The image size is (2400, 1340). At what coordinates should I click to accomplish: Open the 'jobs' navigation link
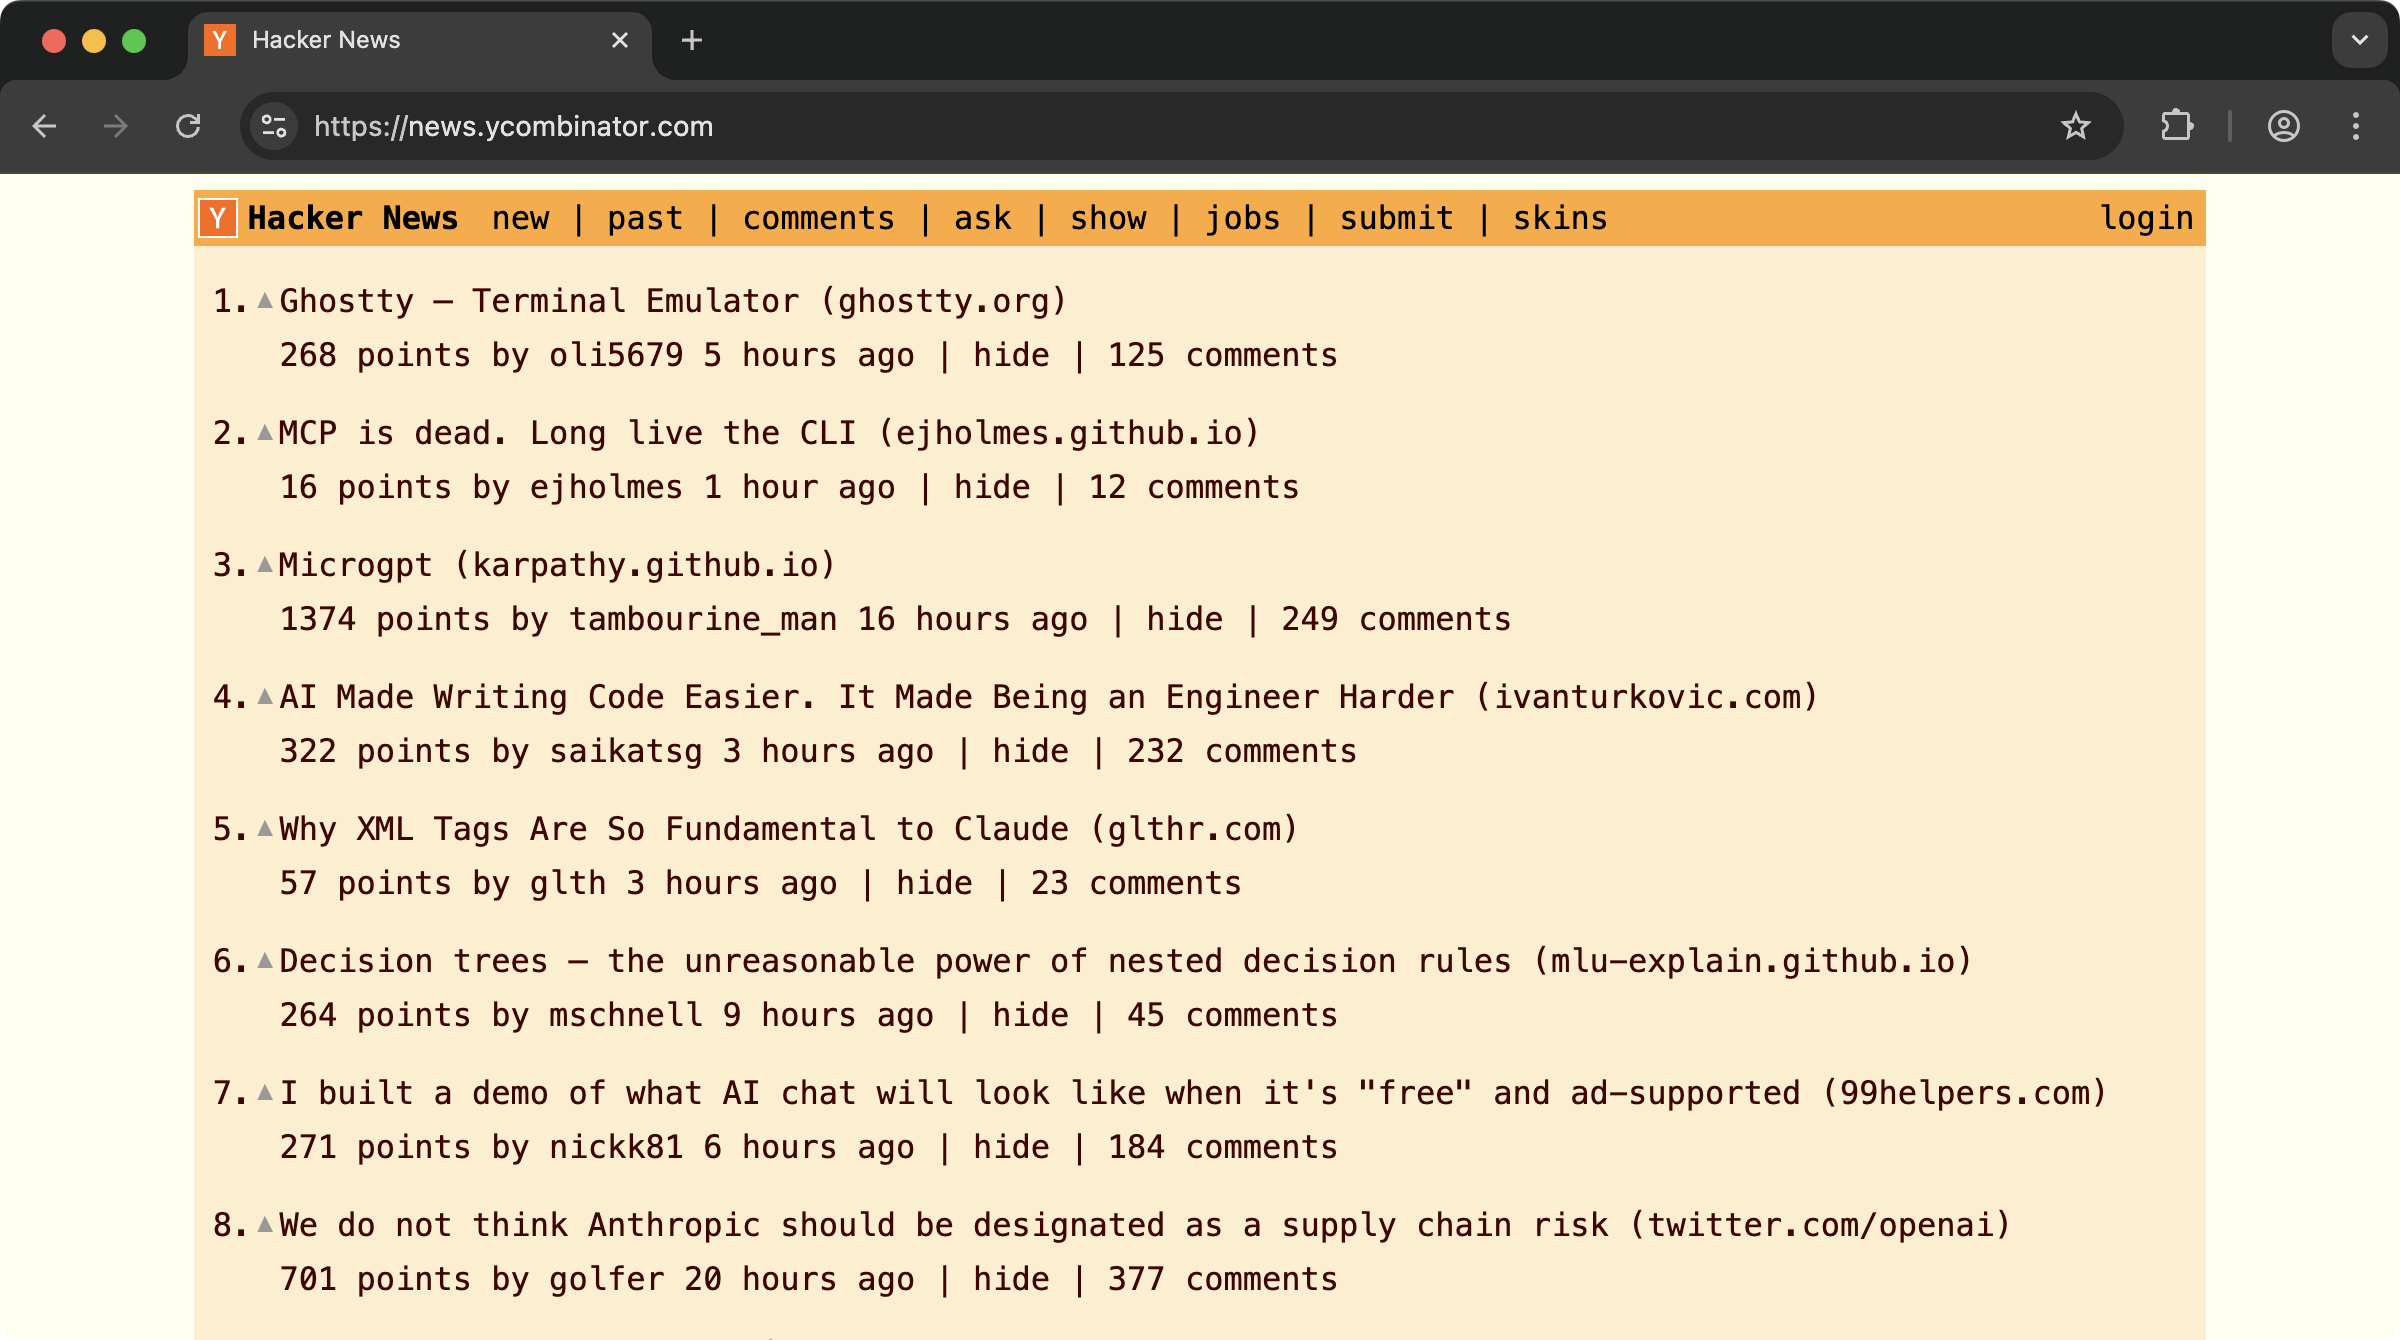[1242, 218]
